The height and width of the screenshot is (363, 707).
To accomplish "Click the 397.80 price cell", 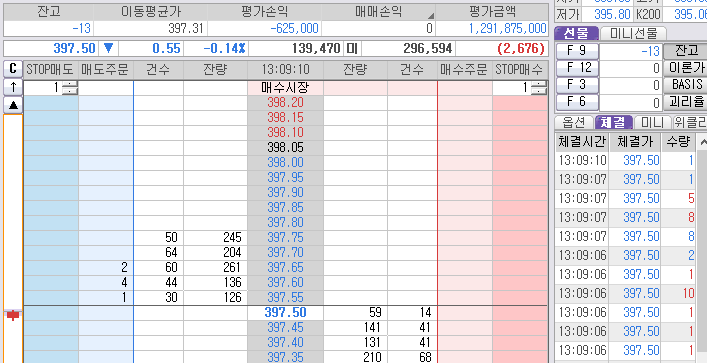I will (285, 222).
